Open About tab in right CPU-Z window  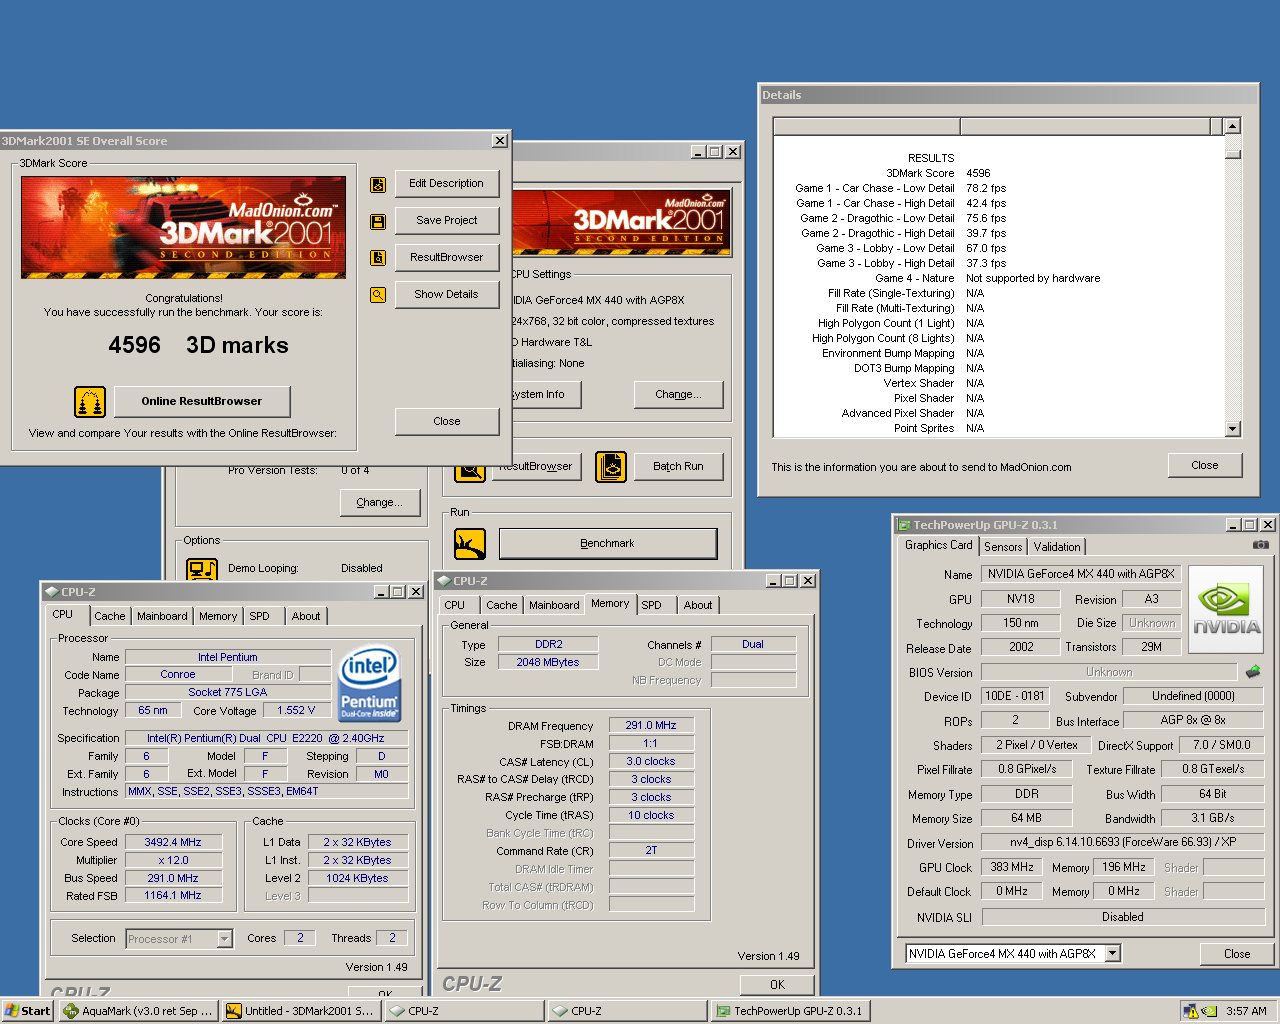698,606
